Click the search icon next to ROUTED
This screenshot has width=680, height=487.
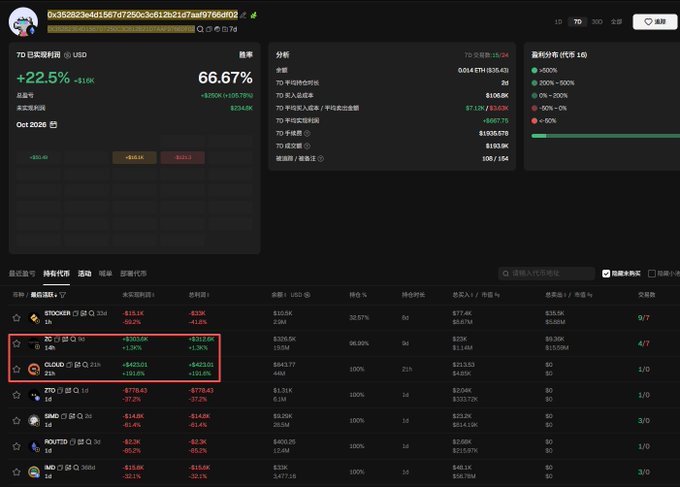[x=89, y=441]
